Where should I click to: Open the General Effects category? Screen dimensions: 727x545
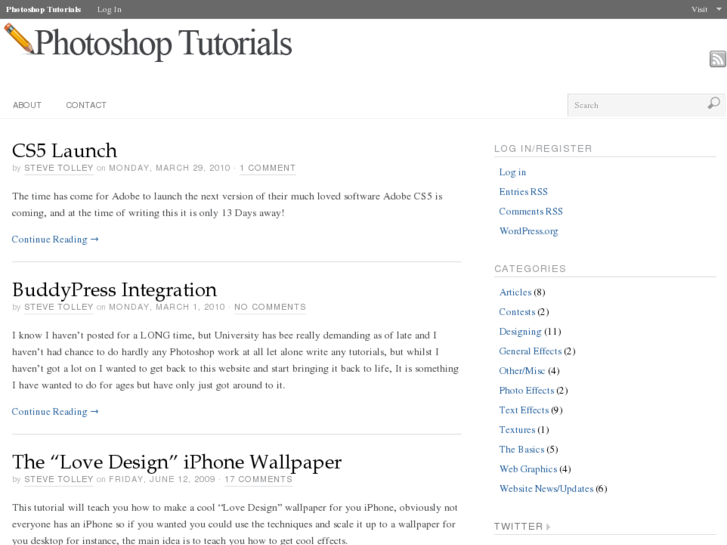tap(530, 351)
